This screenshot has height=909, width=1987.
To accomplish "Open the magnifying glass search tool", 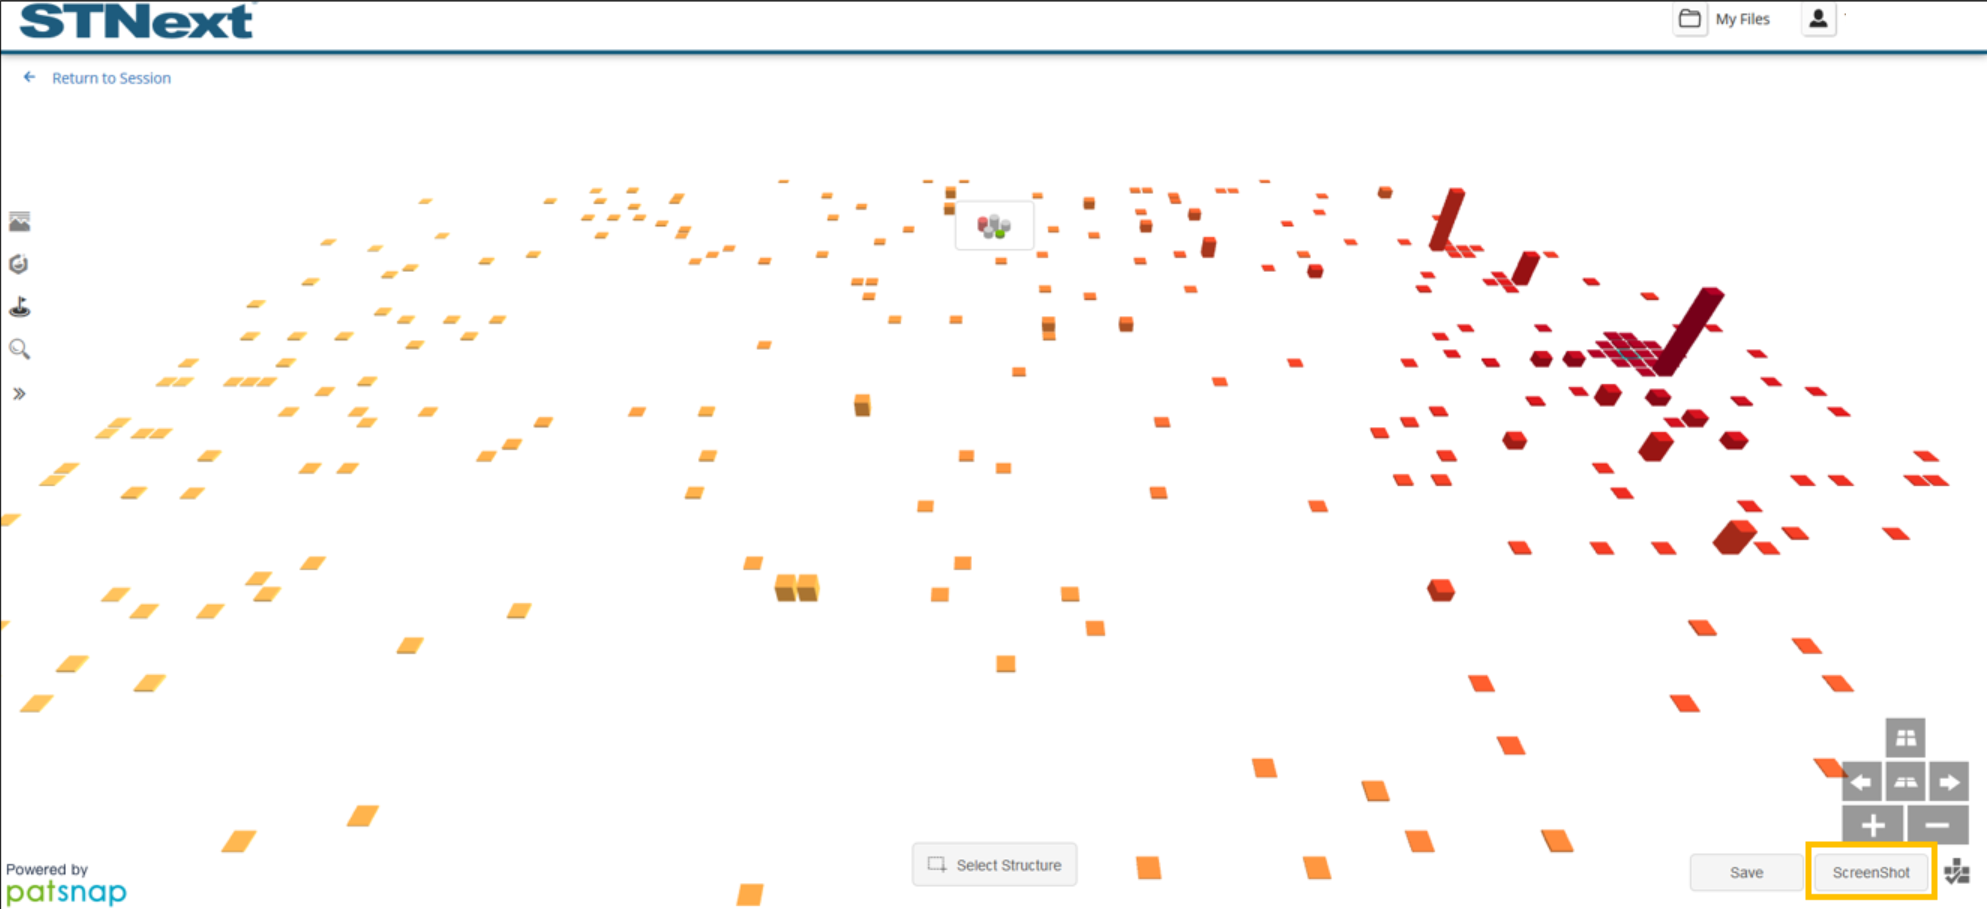I will [19, 349].
